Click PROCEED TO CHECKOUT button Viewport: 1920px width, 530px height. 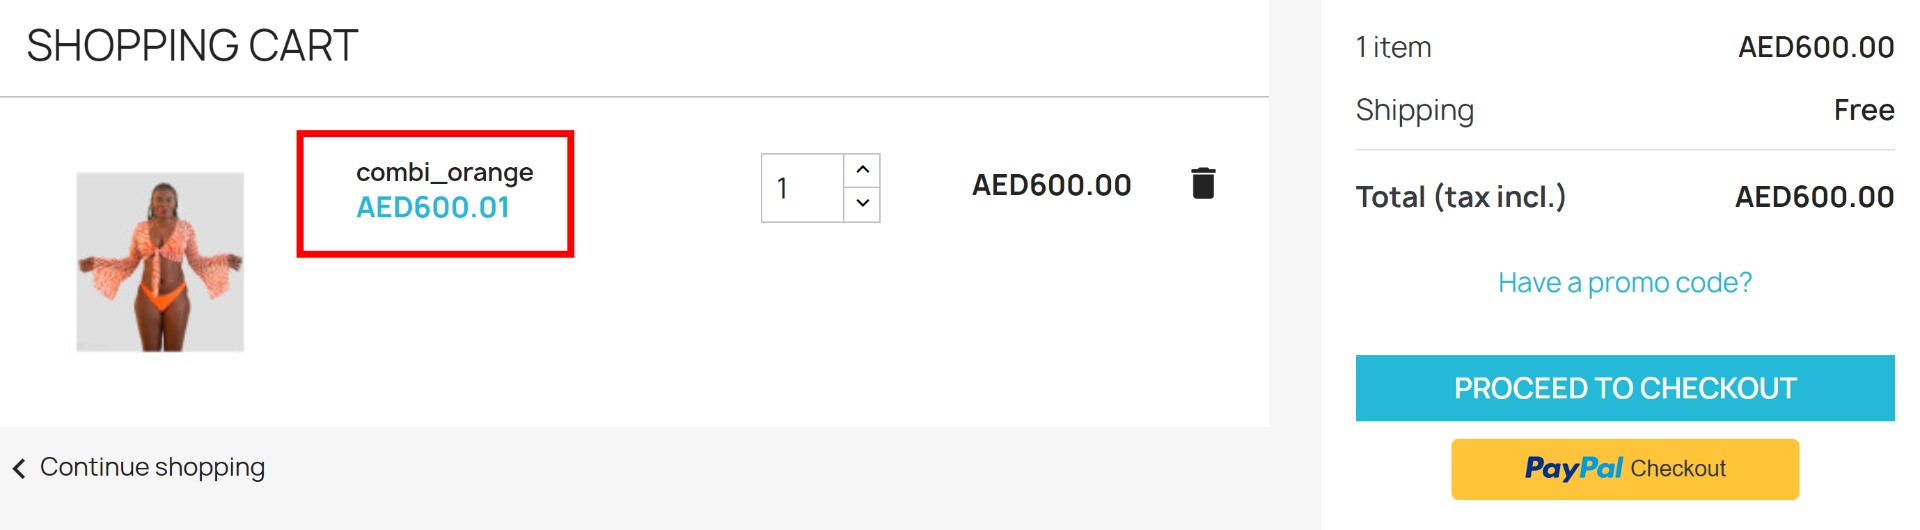1625,388
